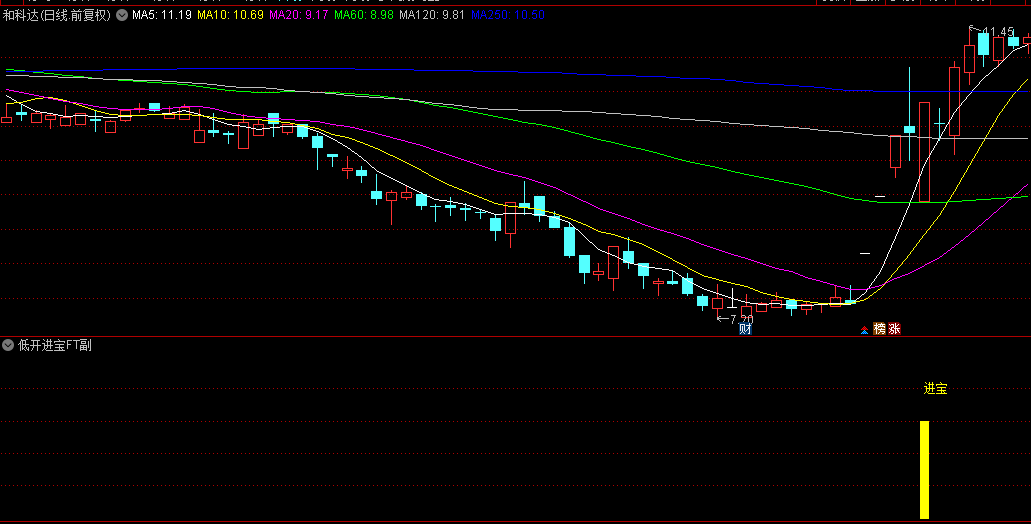Expand the 低开进宝FT副 indicator menu arrow
The width and height of the screenshot is (1031, 524).
[x=8, y=345]
